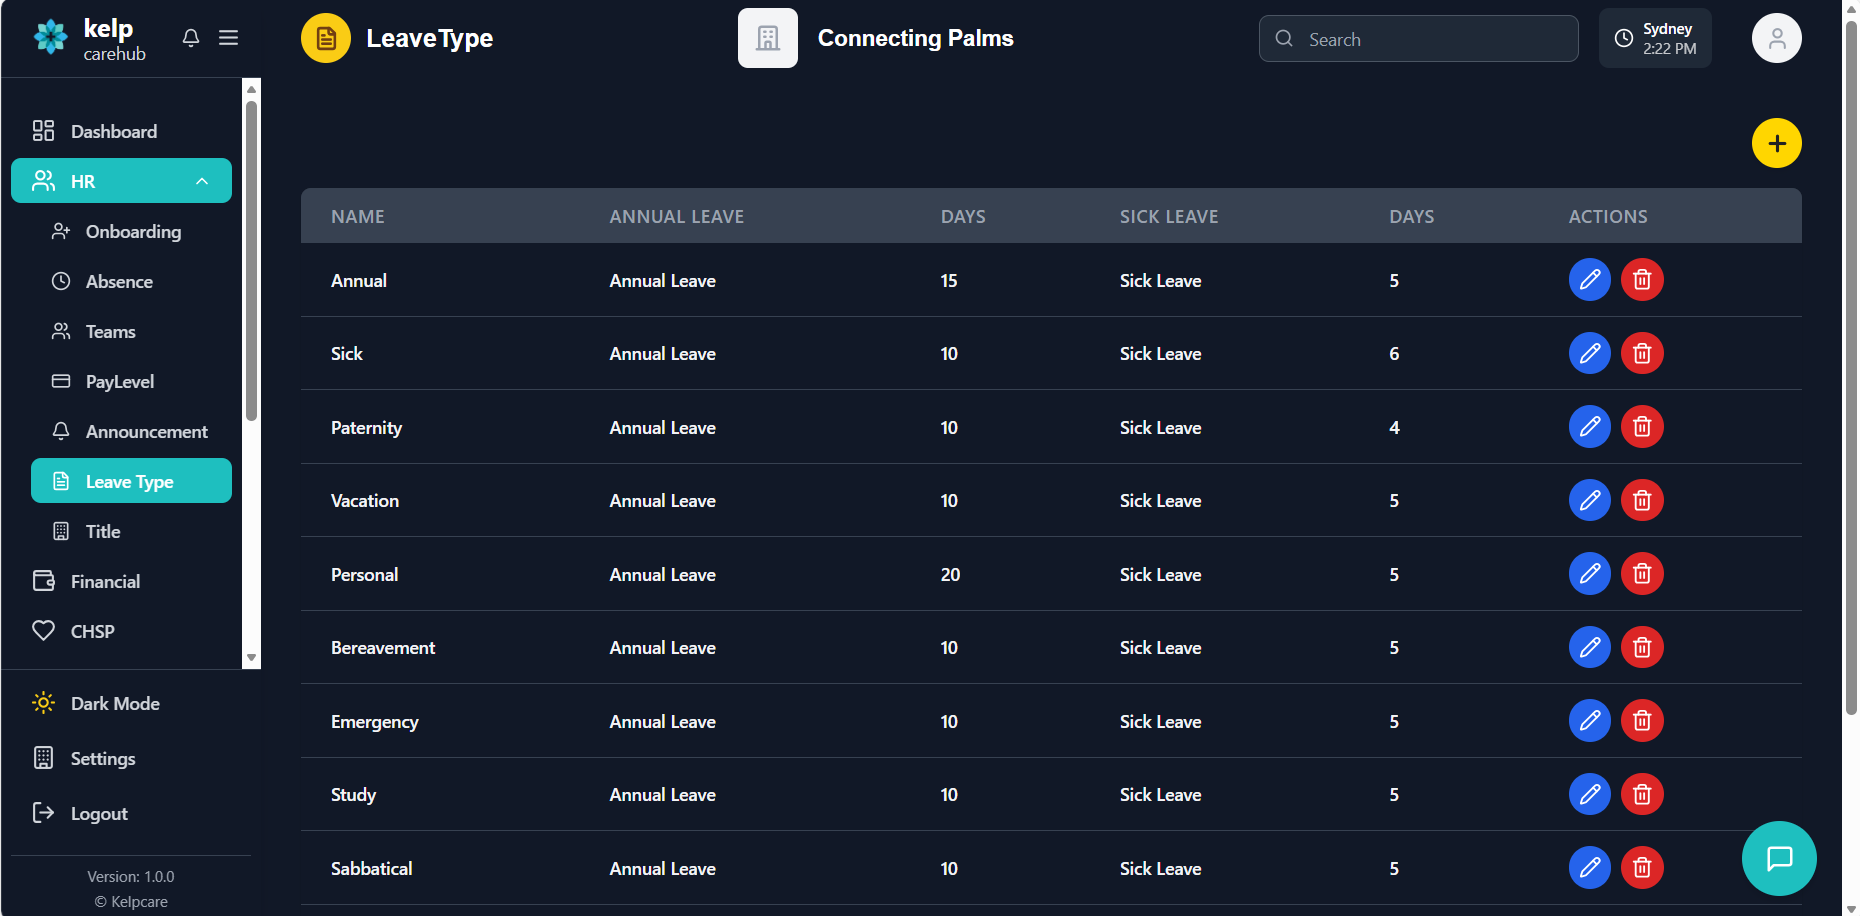Open the Connecting Palms building icon

coord(767,37)
